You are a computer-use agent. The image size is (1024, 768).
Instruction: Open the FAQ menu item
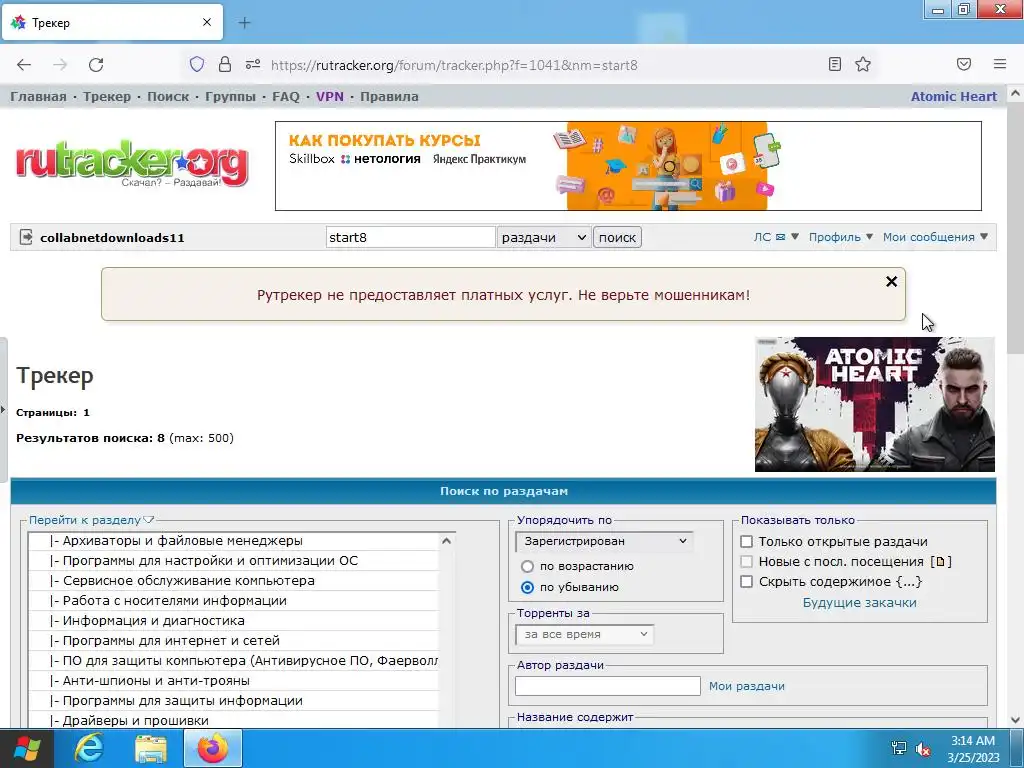(286, 97)
